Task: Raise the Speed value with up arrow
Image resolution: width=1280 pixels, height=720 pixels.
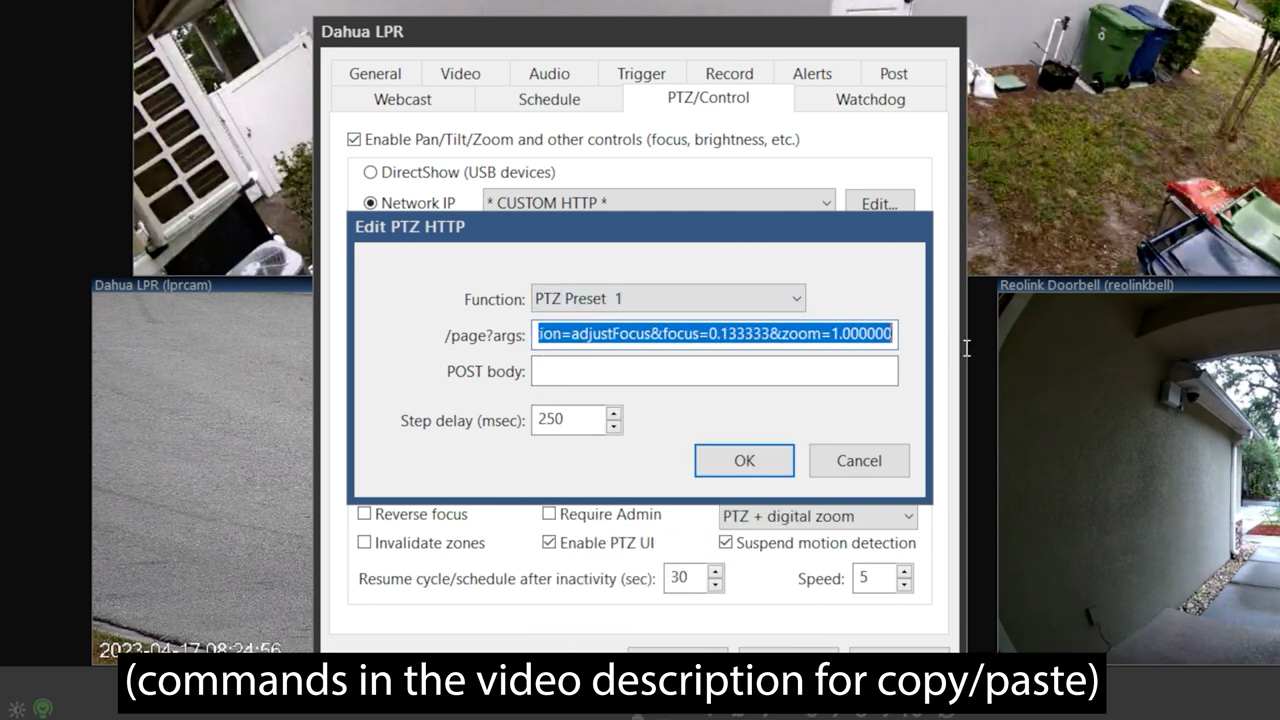Action: coord(904,571)
